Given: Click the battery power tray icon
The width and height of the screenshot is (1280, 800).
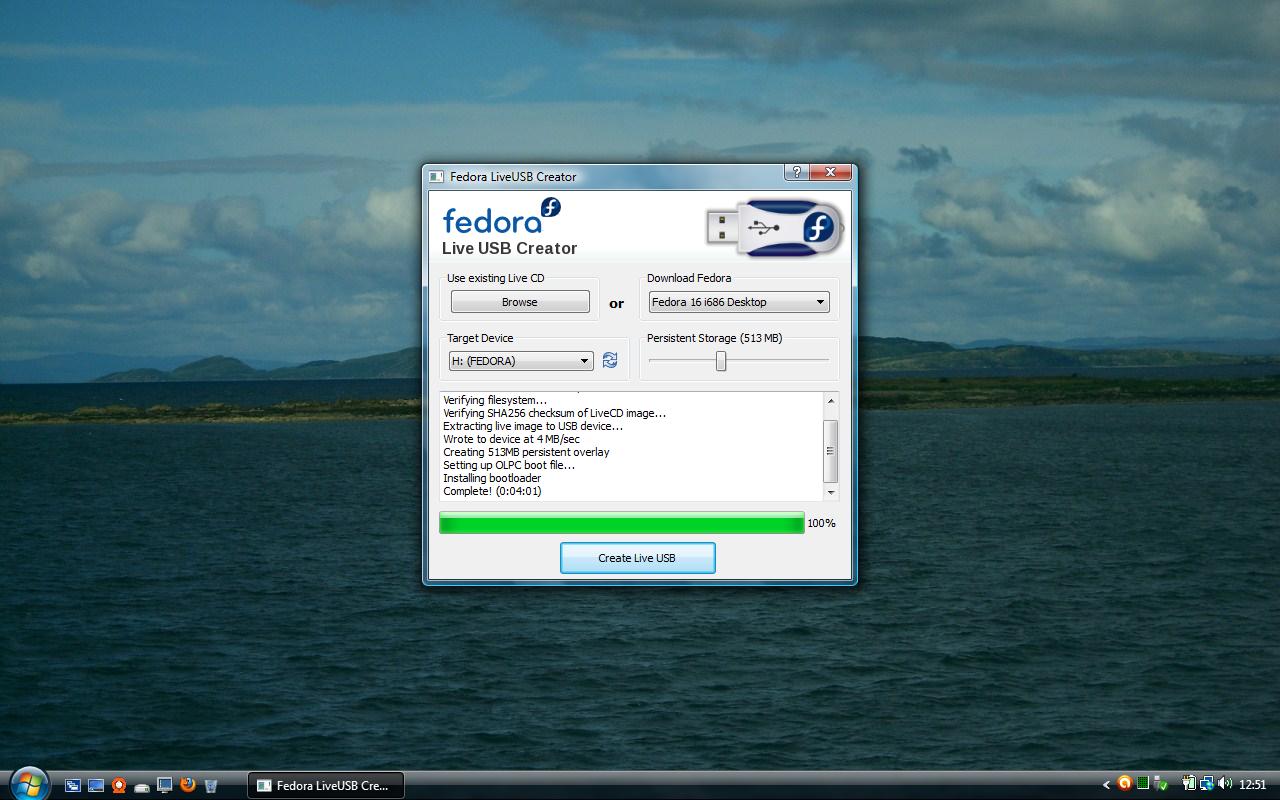Looking at the screenshot, I should 1189,784.
